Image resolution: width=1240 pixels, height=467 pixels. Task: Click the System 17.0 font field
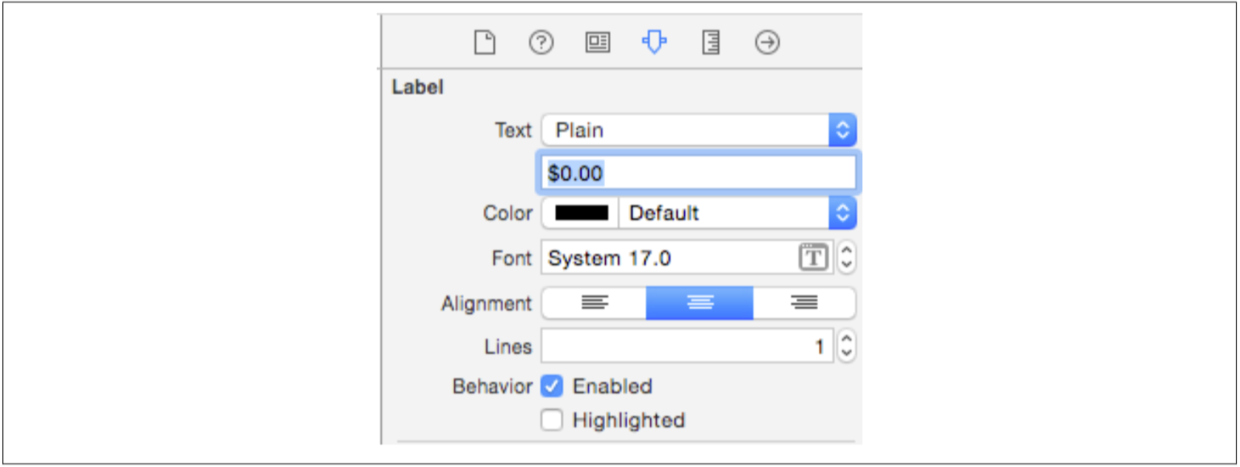point(668,258)
